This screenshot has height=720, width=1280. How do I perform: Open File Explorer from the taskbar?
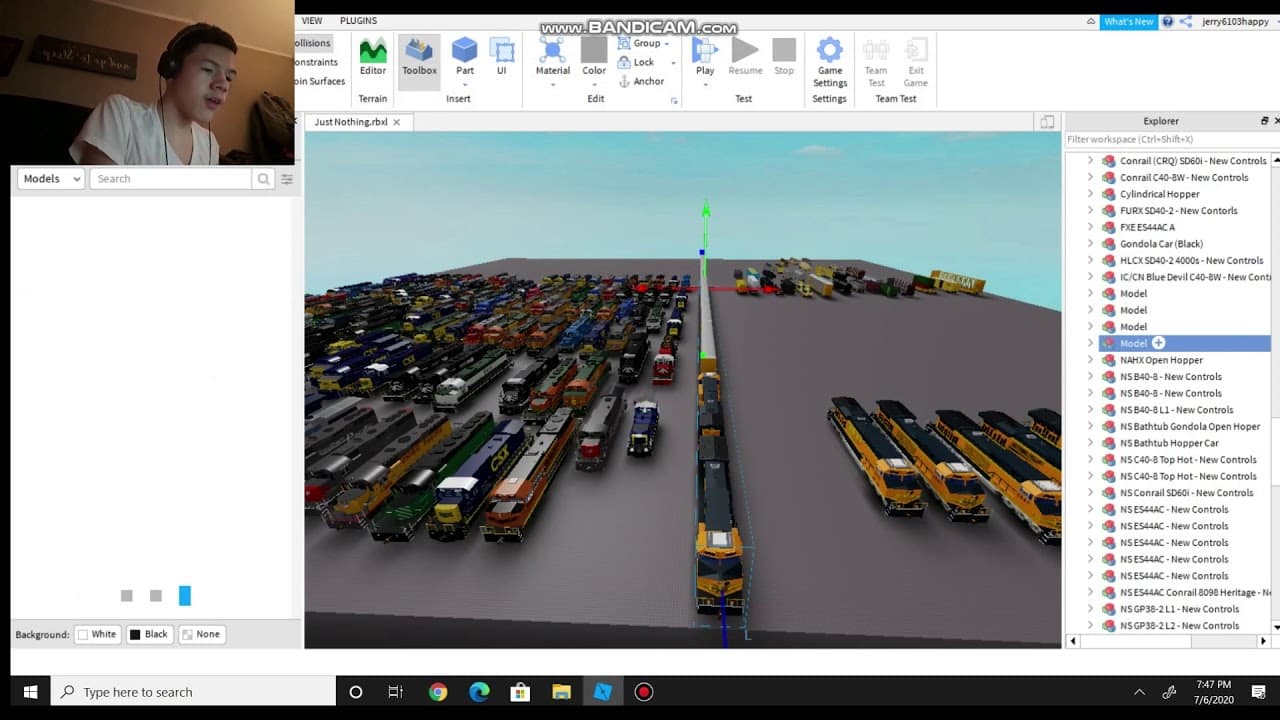561,692
